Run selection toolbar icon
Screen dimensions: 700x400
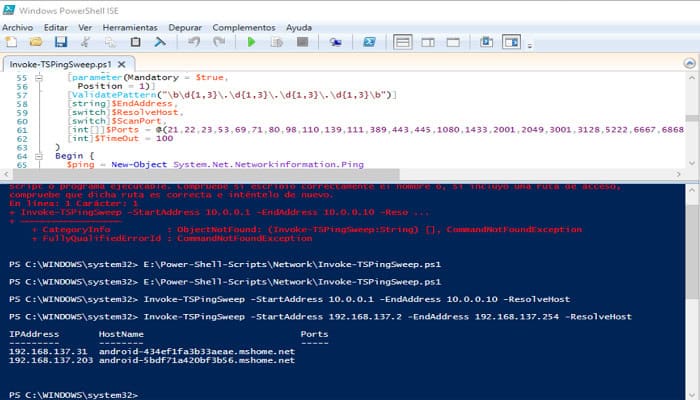coord(277,42)
